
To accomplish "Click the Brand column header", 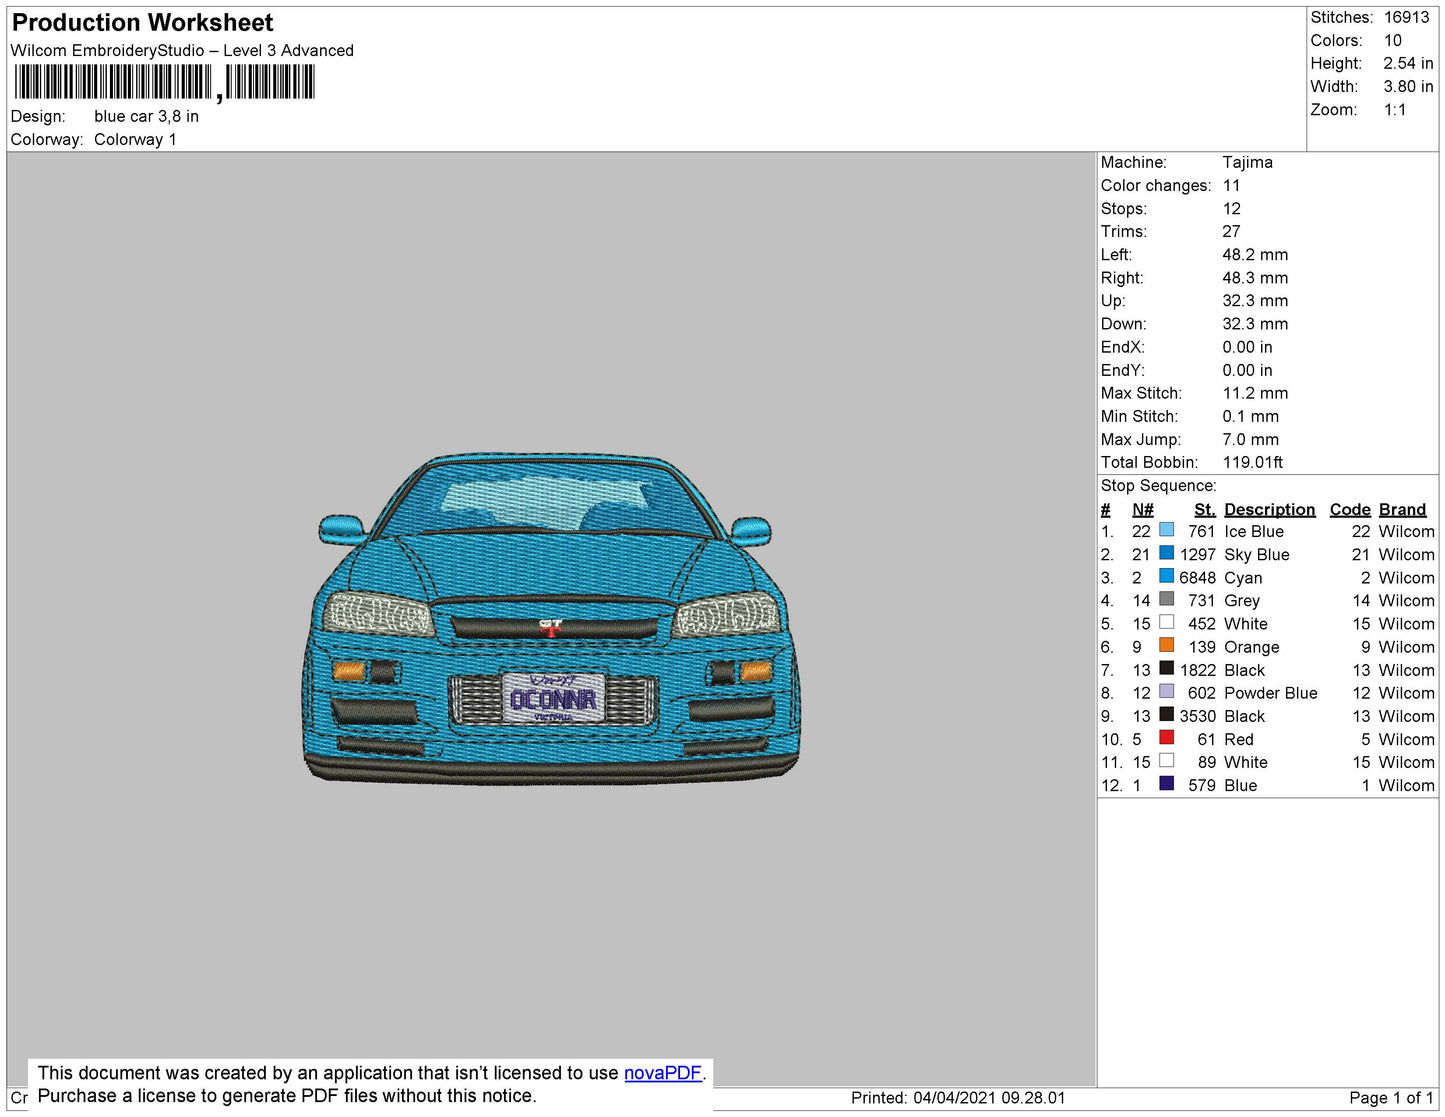I will point(1402,509).
